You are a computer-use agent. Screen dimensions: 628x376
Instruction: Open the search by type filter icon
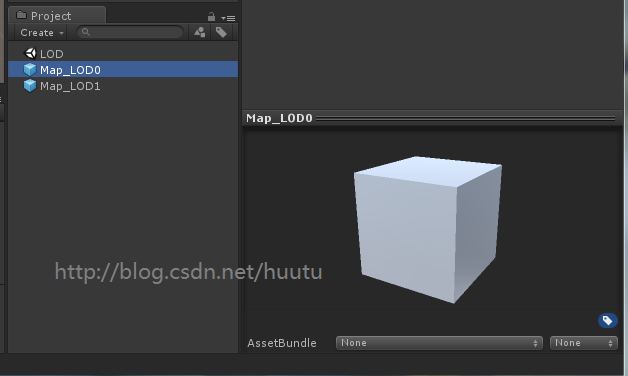[x=199, y=32]
